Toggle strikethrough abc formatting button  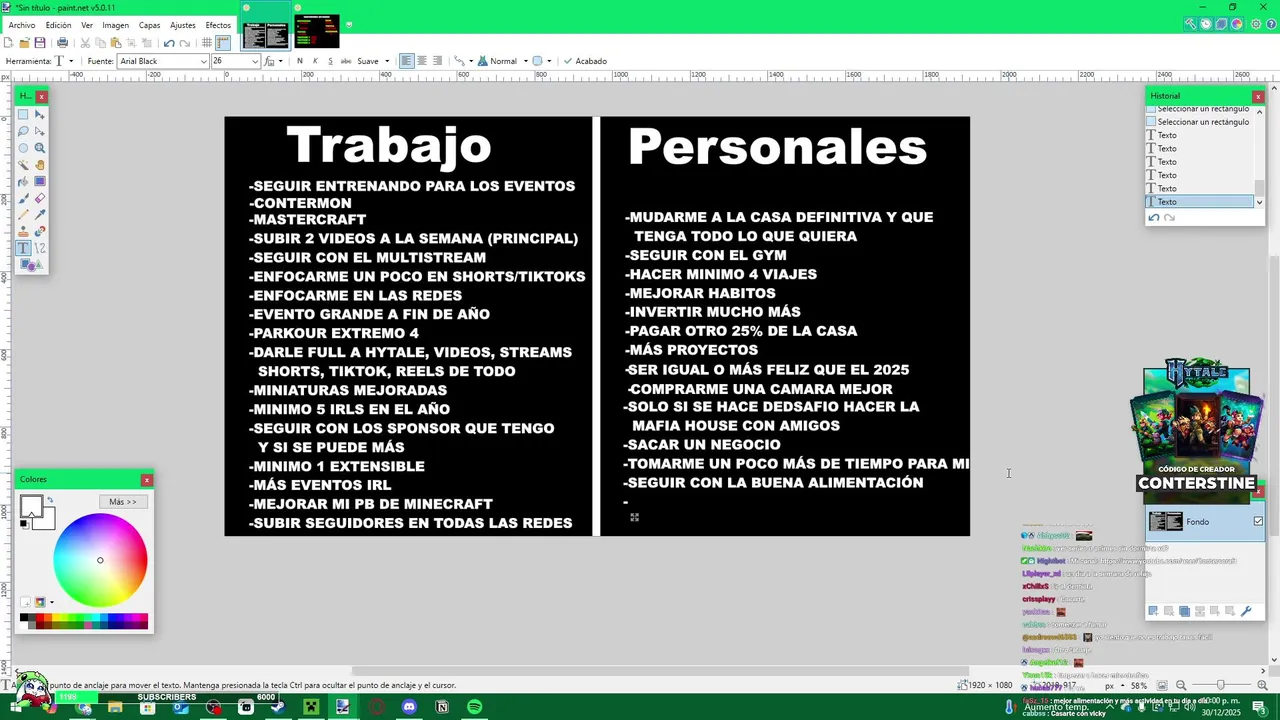click(x=346, y=61)
